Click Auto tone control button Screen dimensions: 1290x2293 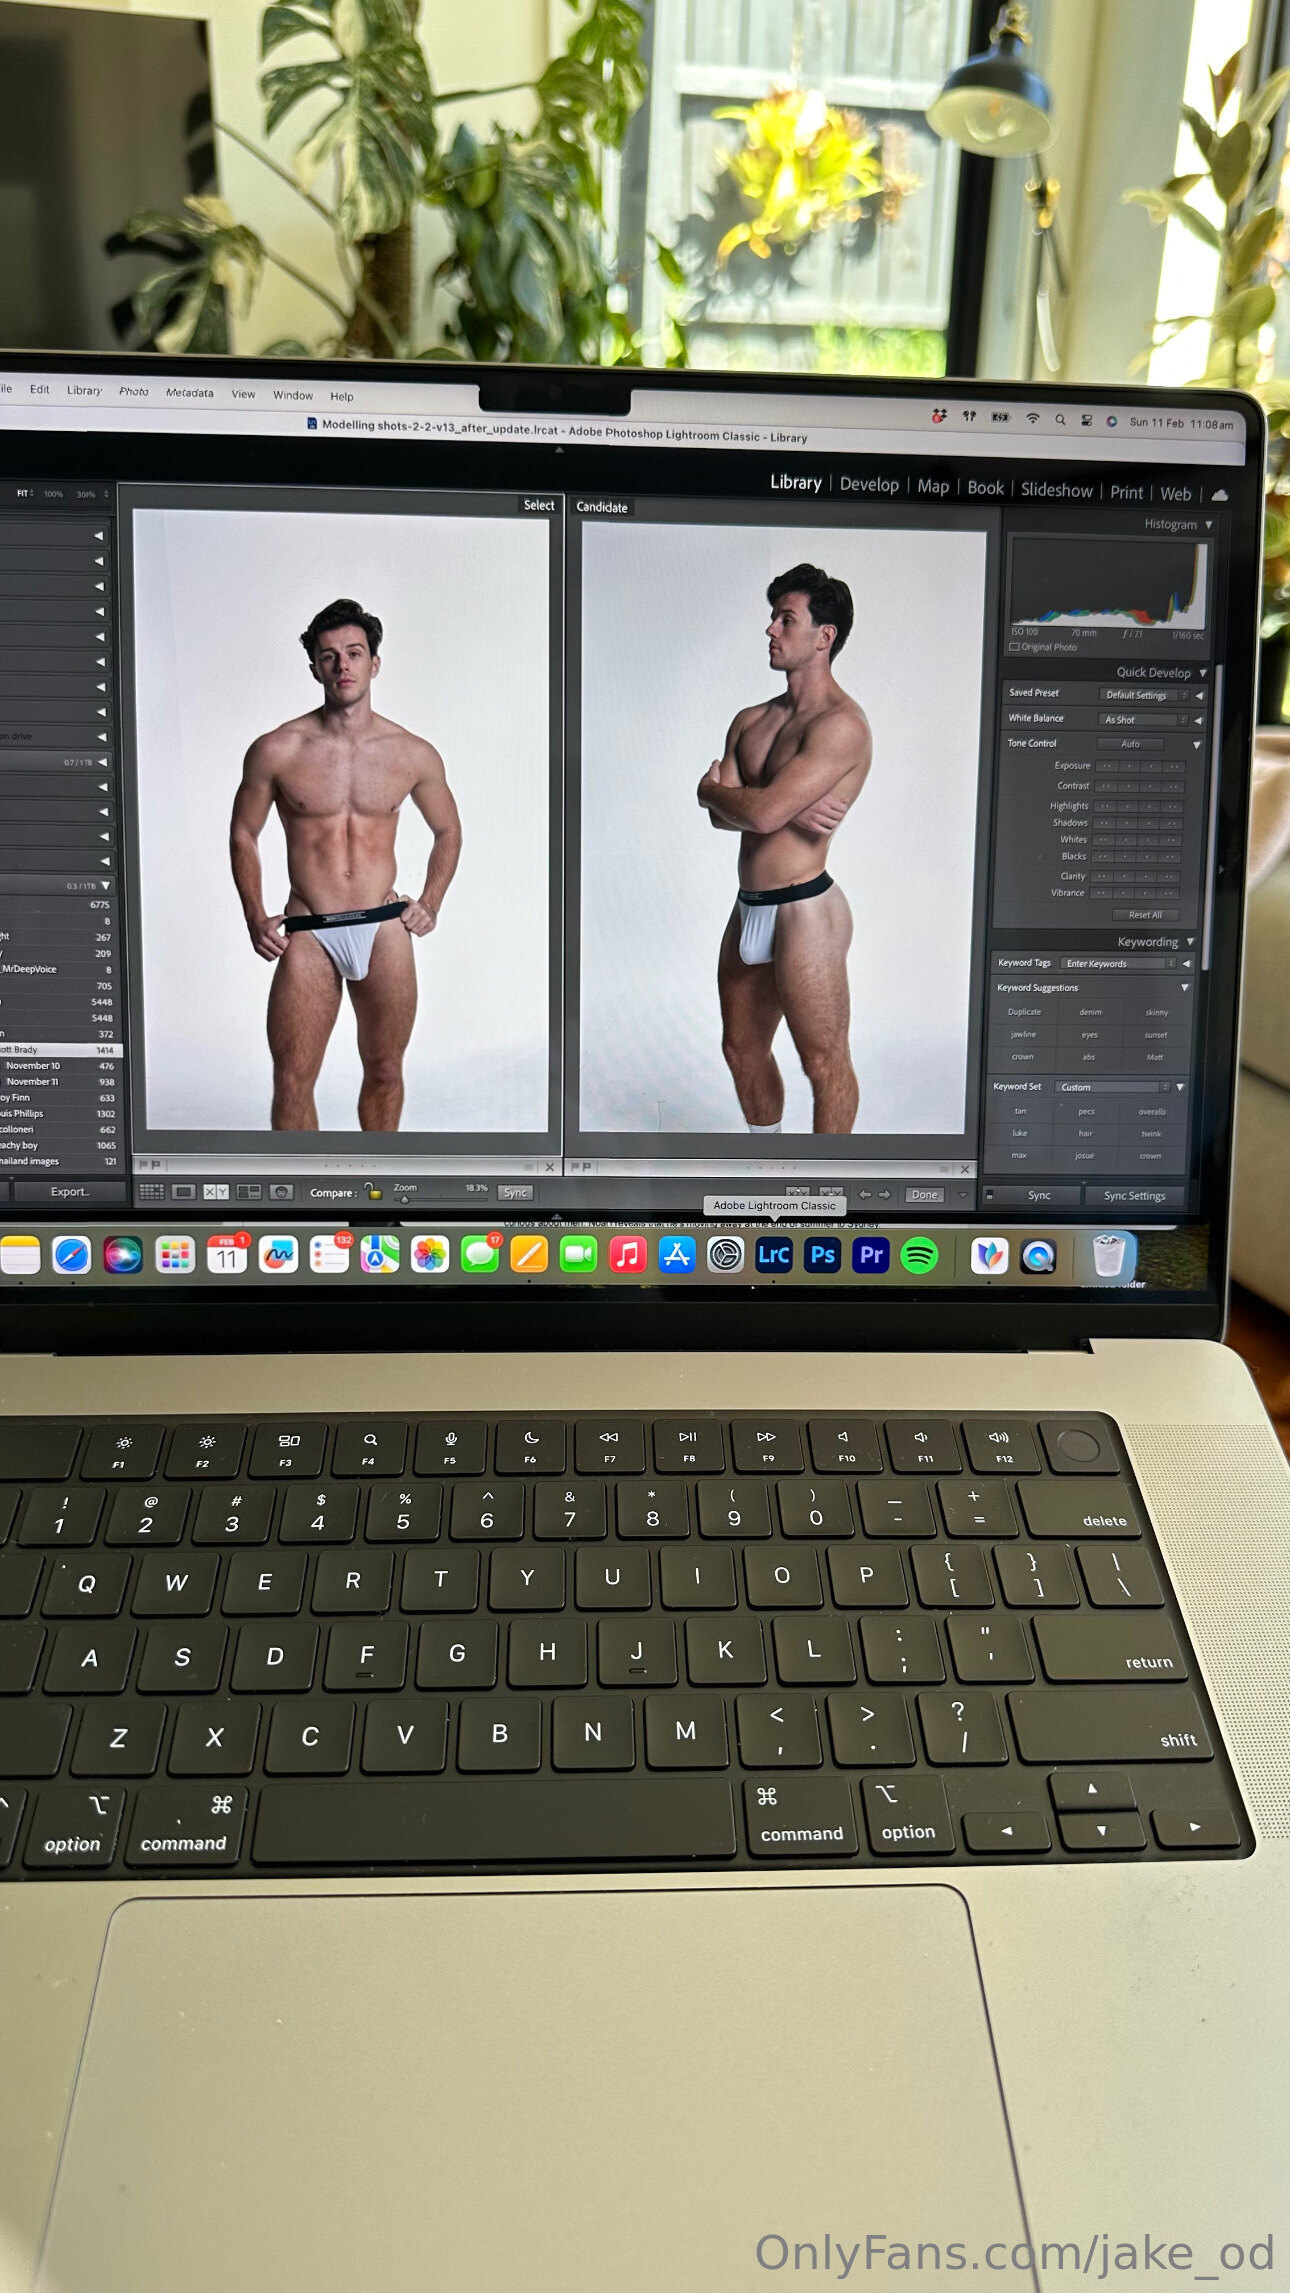click(1130, 744)
